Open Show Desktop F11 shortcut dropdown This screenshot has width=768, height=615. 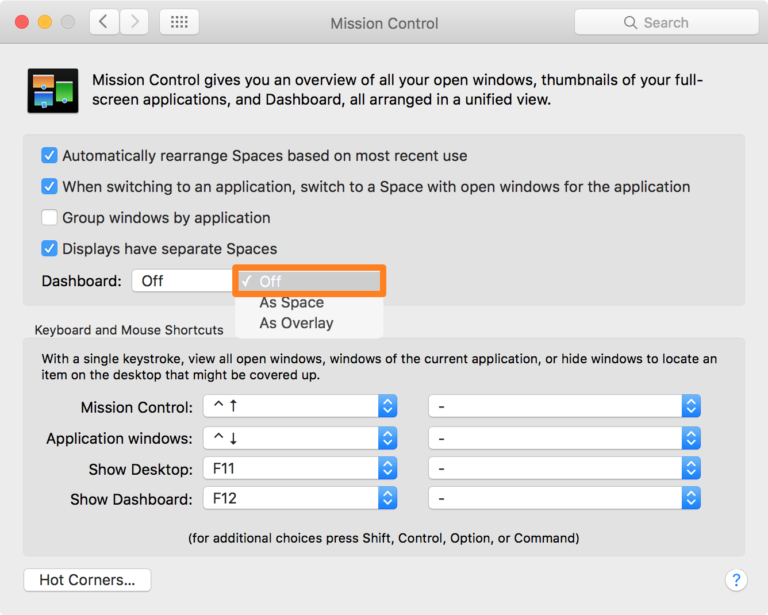click(300, 469)
